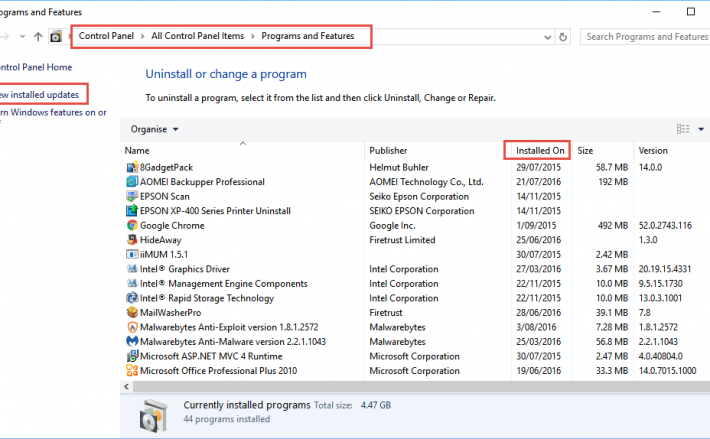Screen dimensions: 710x439
Task: Click the size value 492 MB
Action: 613,225
